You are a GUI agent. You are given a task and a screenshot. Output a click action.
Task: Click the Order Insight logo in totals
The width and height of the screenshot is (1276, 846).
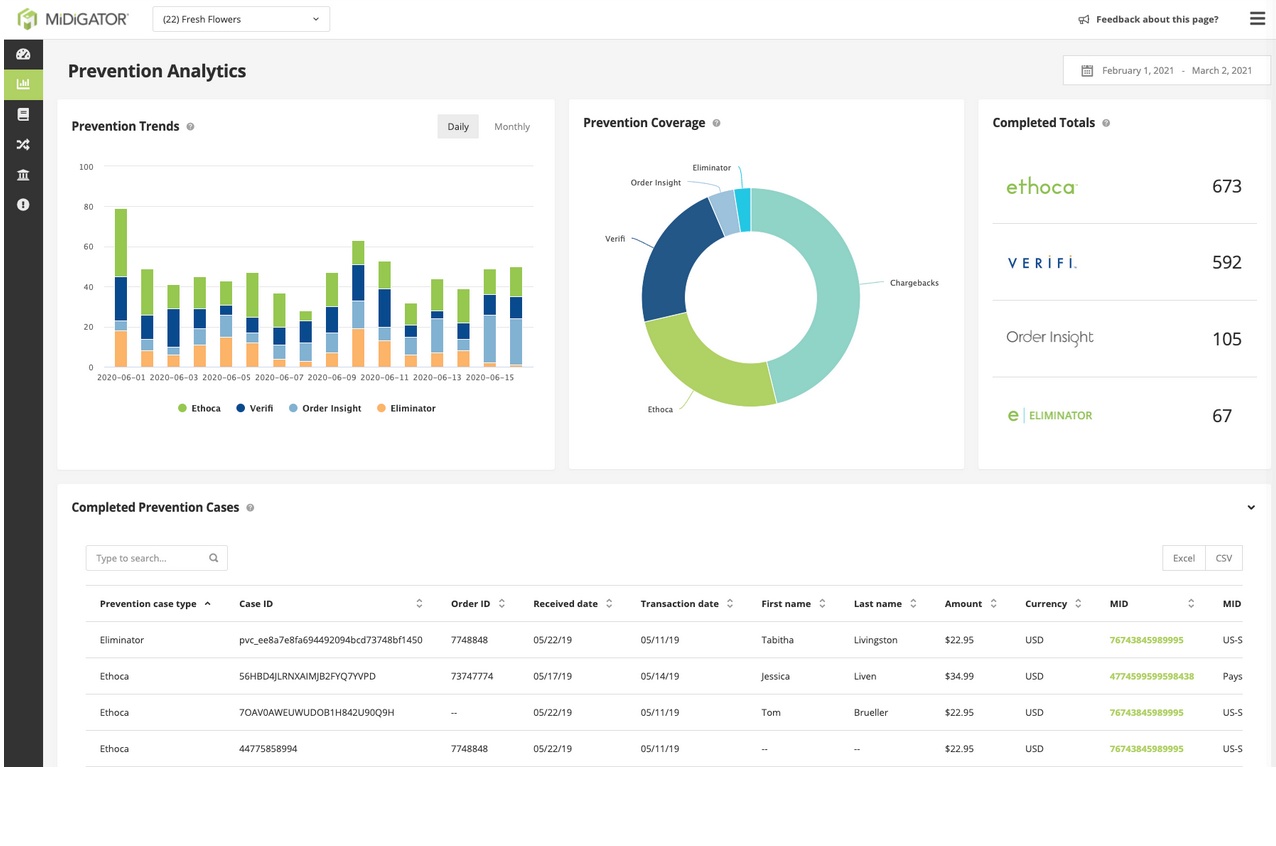1050,338
